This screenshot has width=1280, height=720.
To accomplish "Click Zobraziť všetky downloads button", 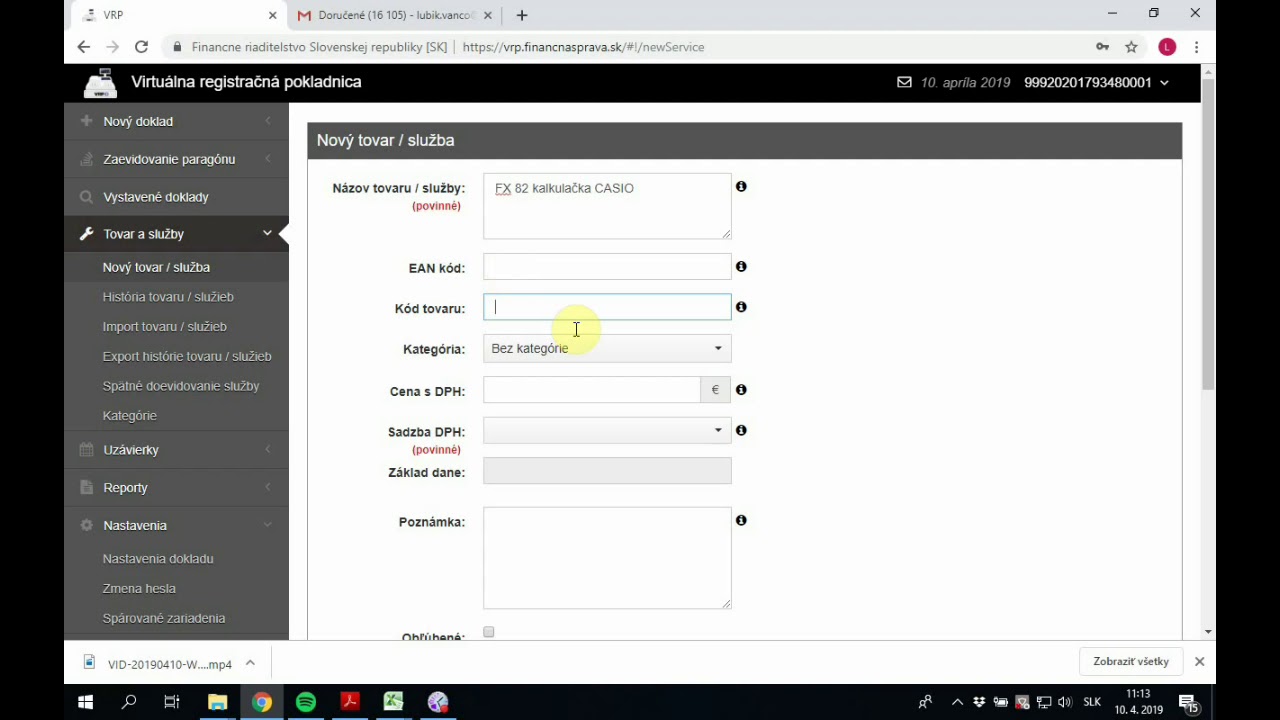I will (1131, 662).
